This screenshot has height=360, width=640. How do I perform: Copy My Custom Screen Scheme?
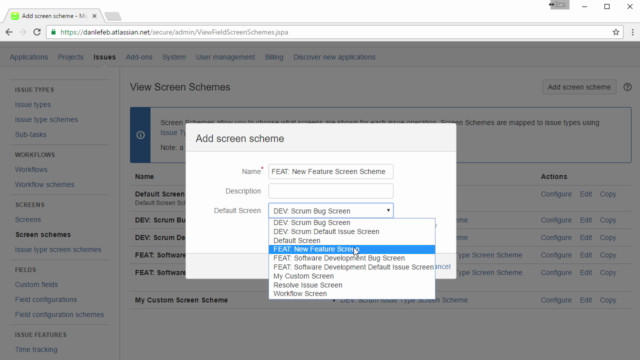tap(608, 300)
